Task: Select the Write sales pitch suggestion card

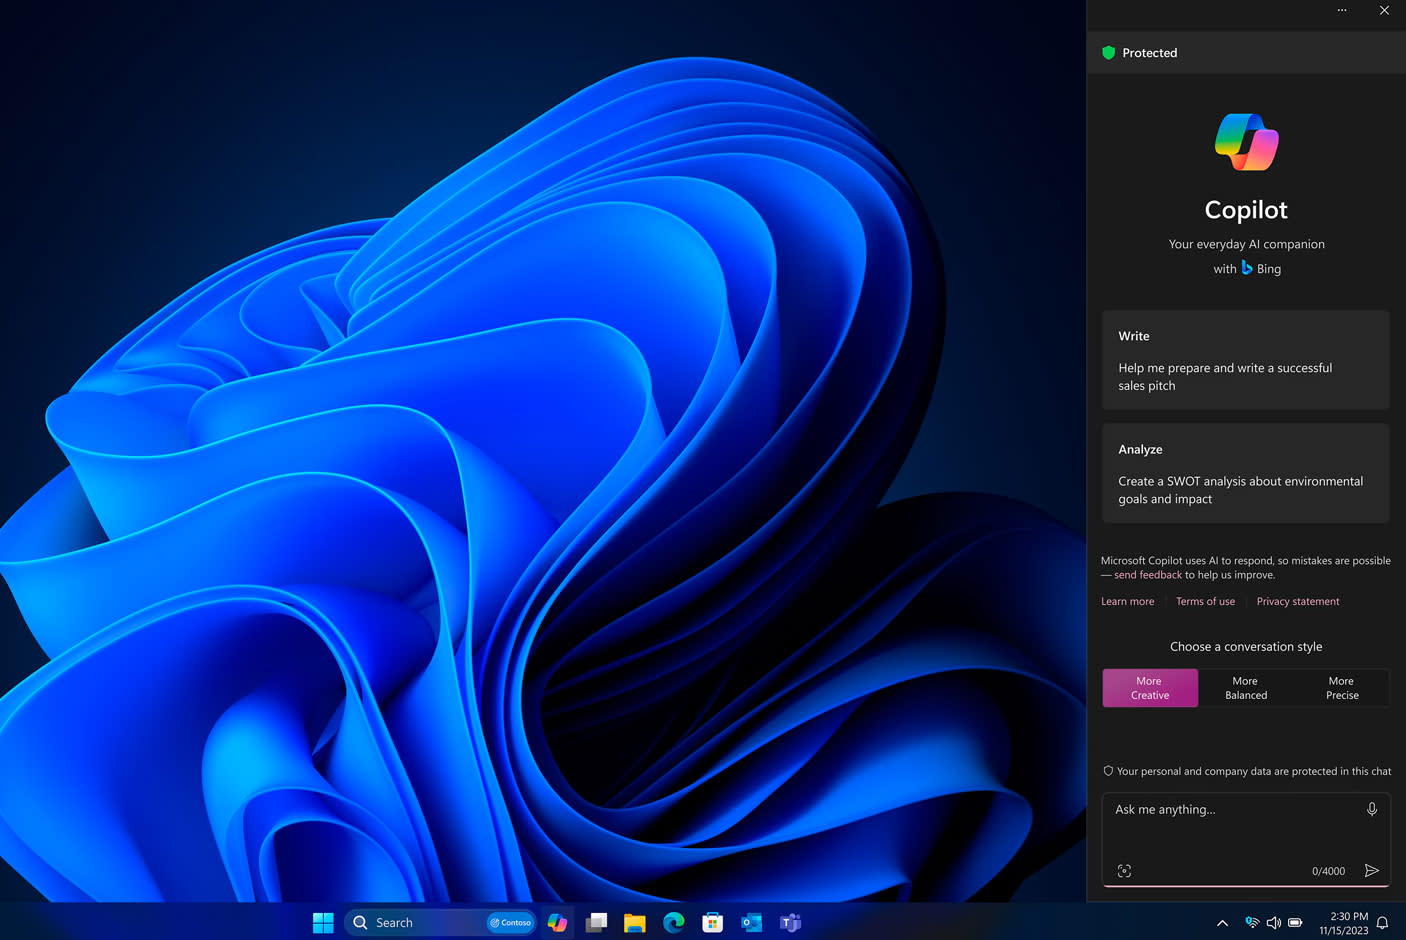Action: pos(1245,360)
